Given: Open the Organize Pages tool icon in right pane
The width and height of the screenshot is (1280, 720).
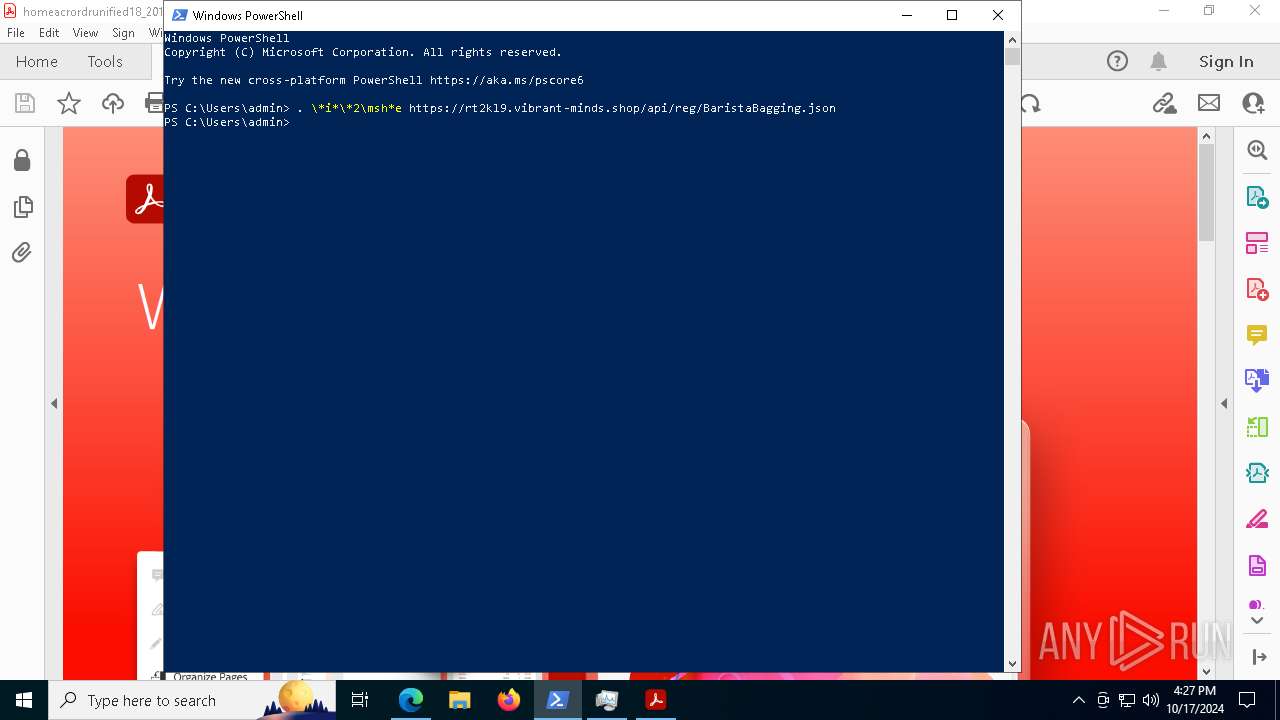Looking at the screenshot, I should click(x=1257, y=243).
